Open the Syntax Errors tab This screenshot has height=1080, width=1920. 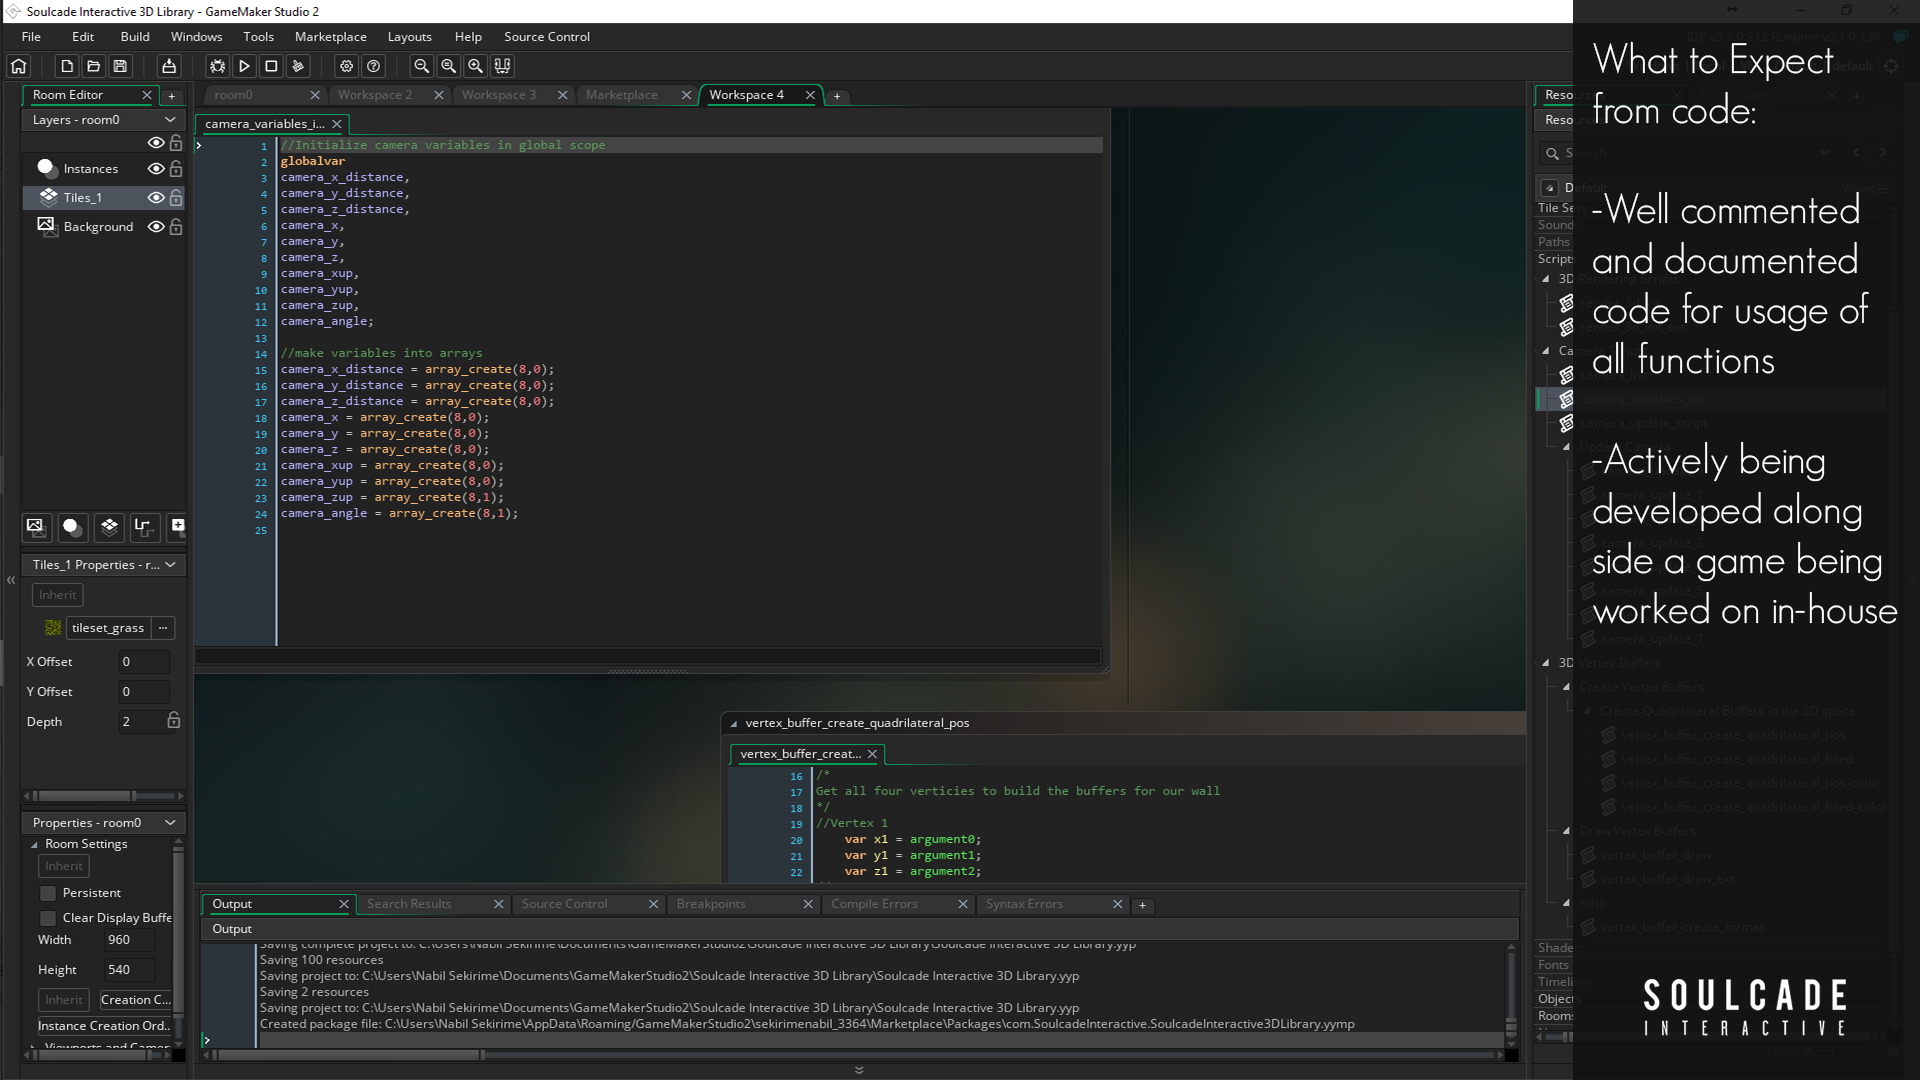(x=1024, y=904)
